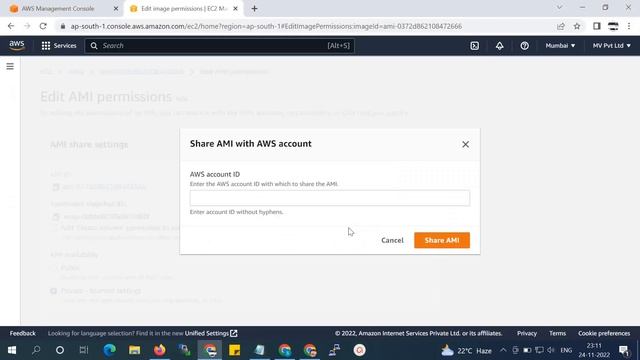Close the Edit image permissions tab
This screenshot has height=360, width=640.
click(x=235, y=9)
